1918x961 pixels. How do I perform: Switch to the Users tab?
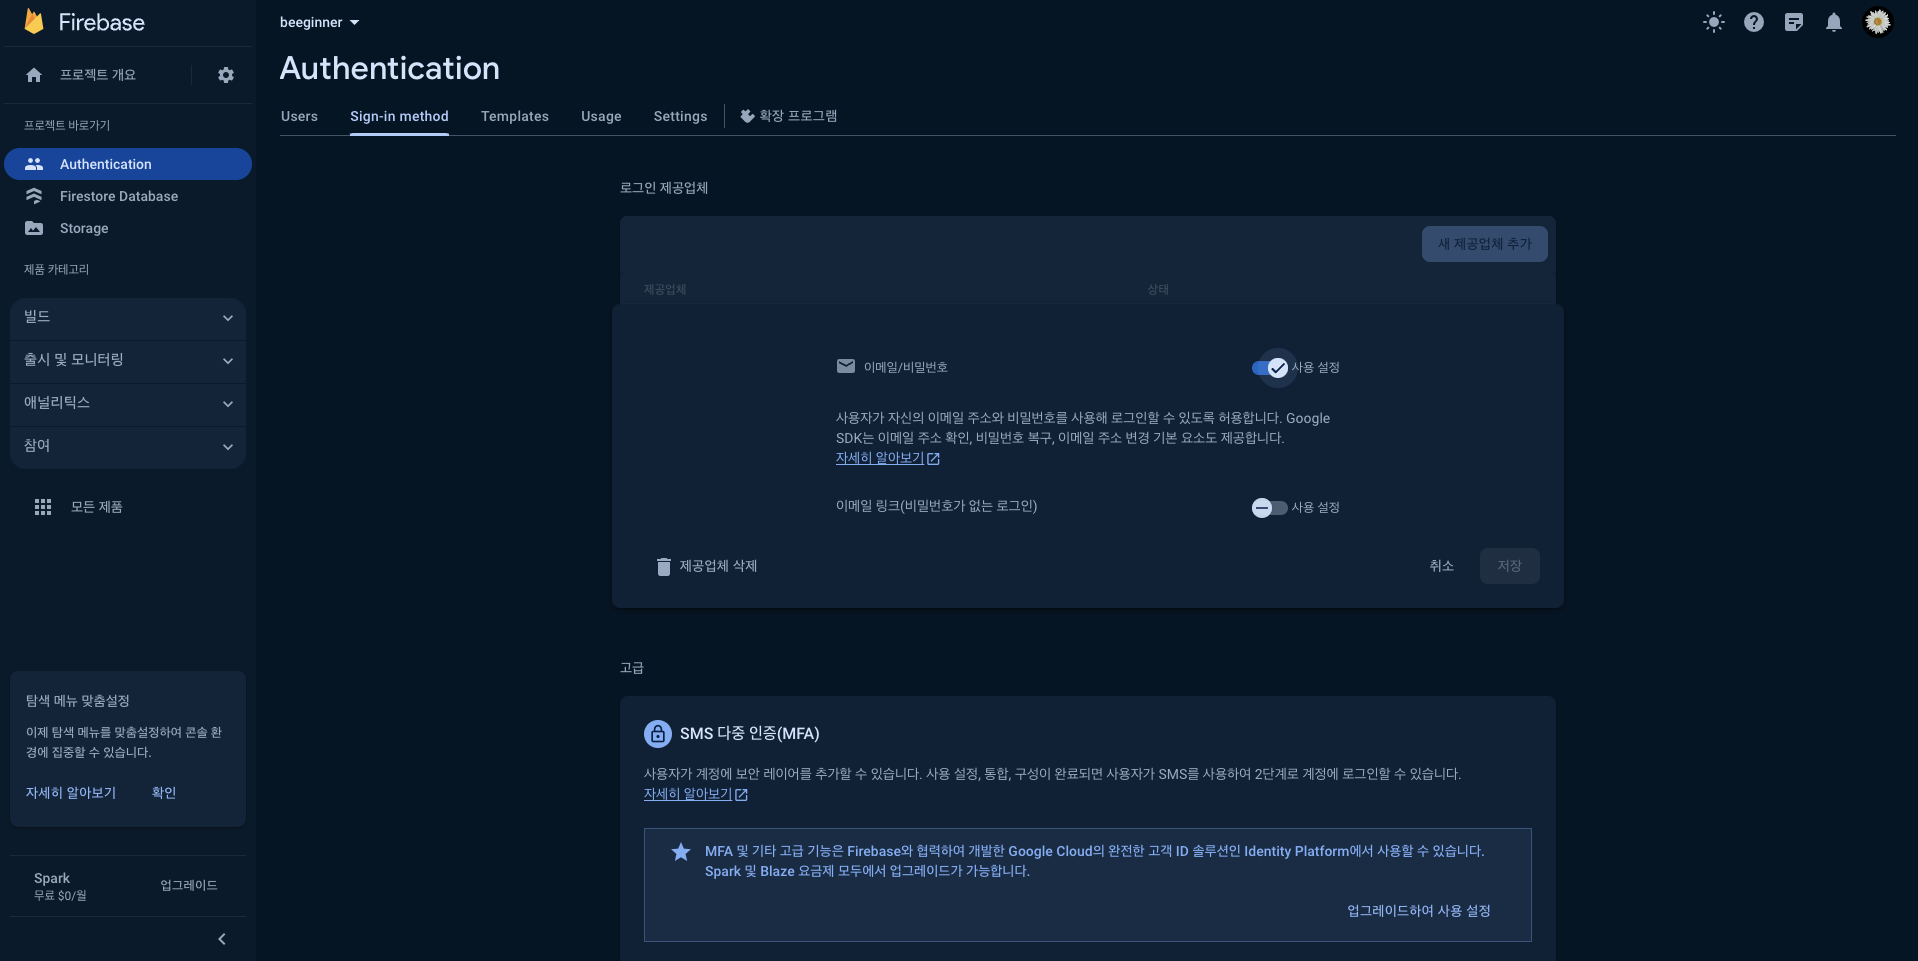(299, 116)
